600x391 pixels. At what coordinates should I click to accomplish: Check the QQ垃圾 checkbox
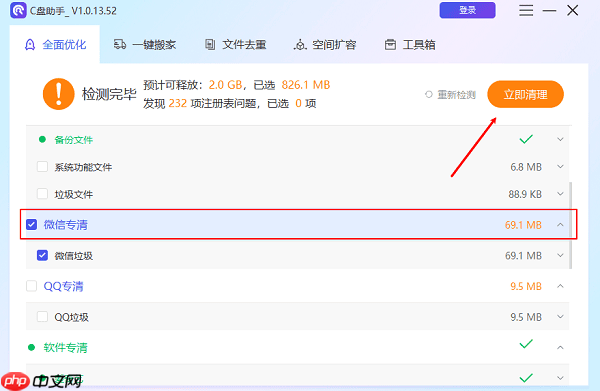click(42, 317)
